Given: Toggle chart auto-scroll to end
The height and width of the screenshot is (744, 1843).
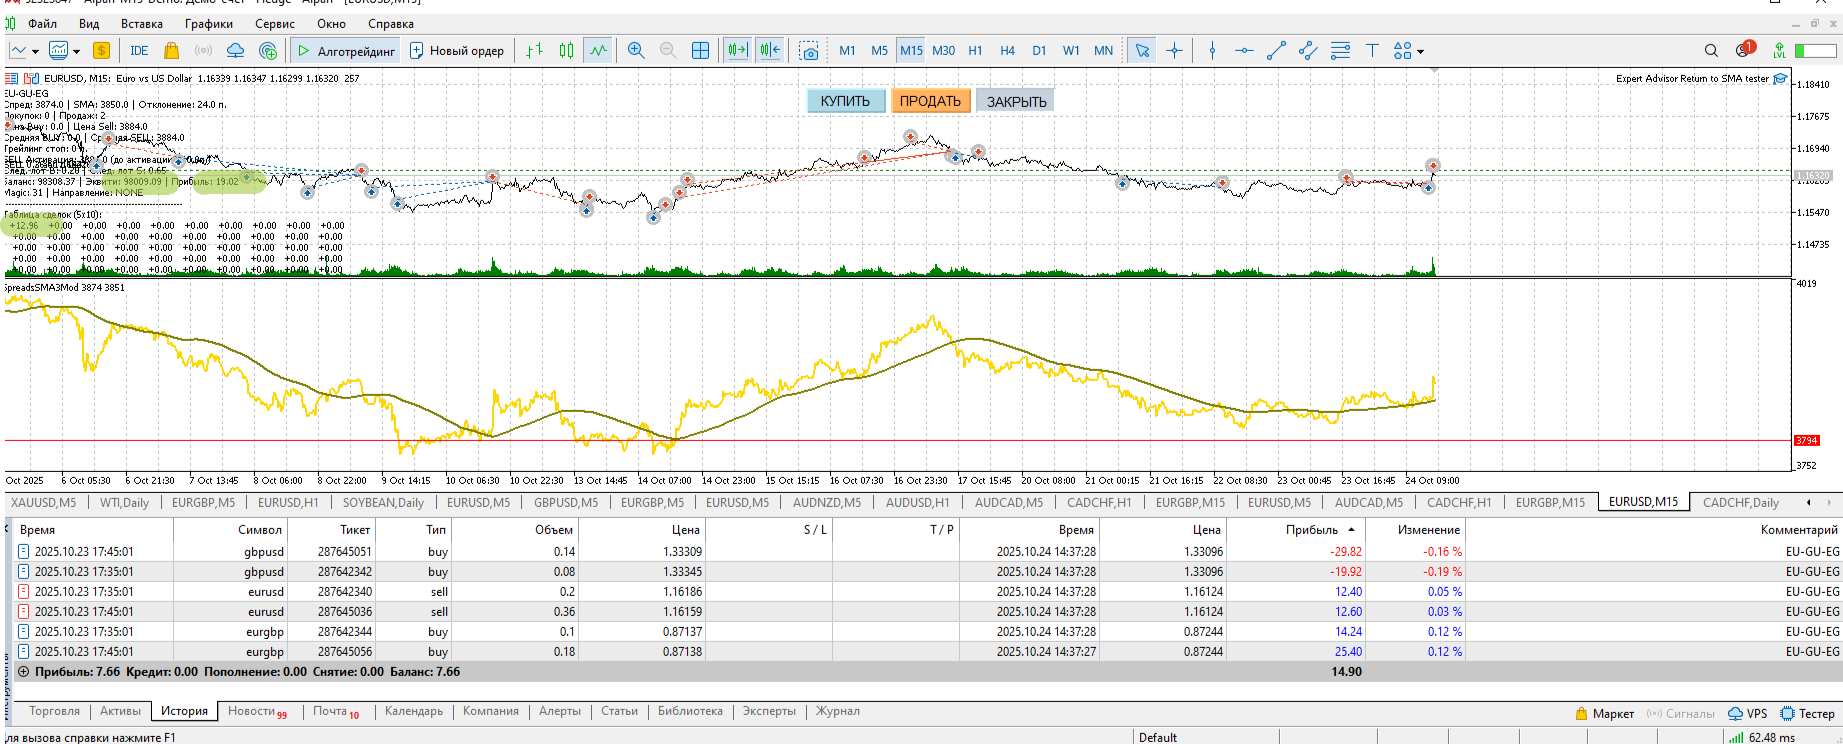Looking at the screenshot, I should [x=738, y=51].
